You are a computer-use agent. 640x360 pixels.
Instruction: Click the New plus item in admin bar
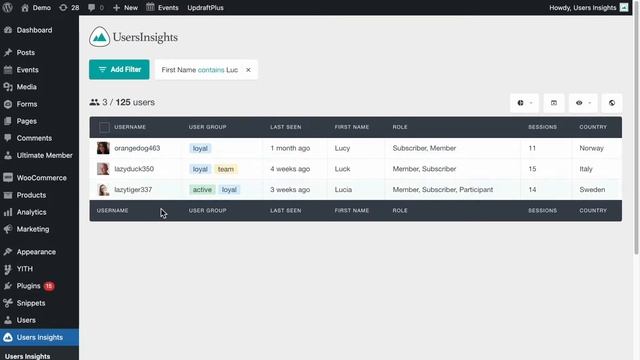[125, 8]
